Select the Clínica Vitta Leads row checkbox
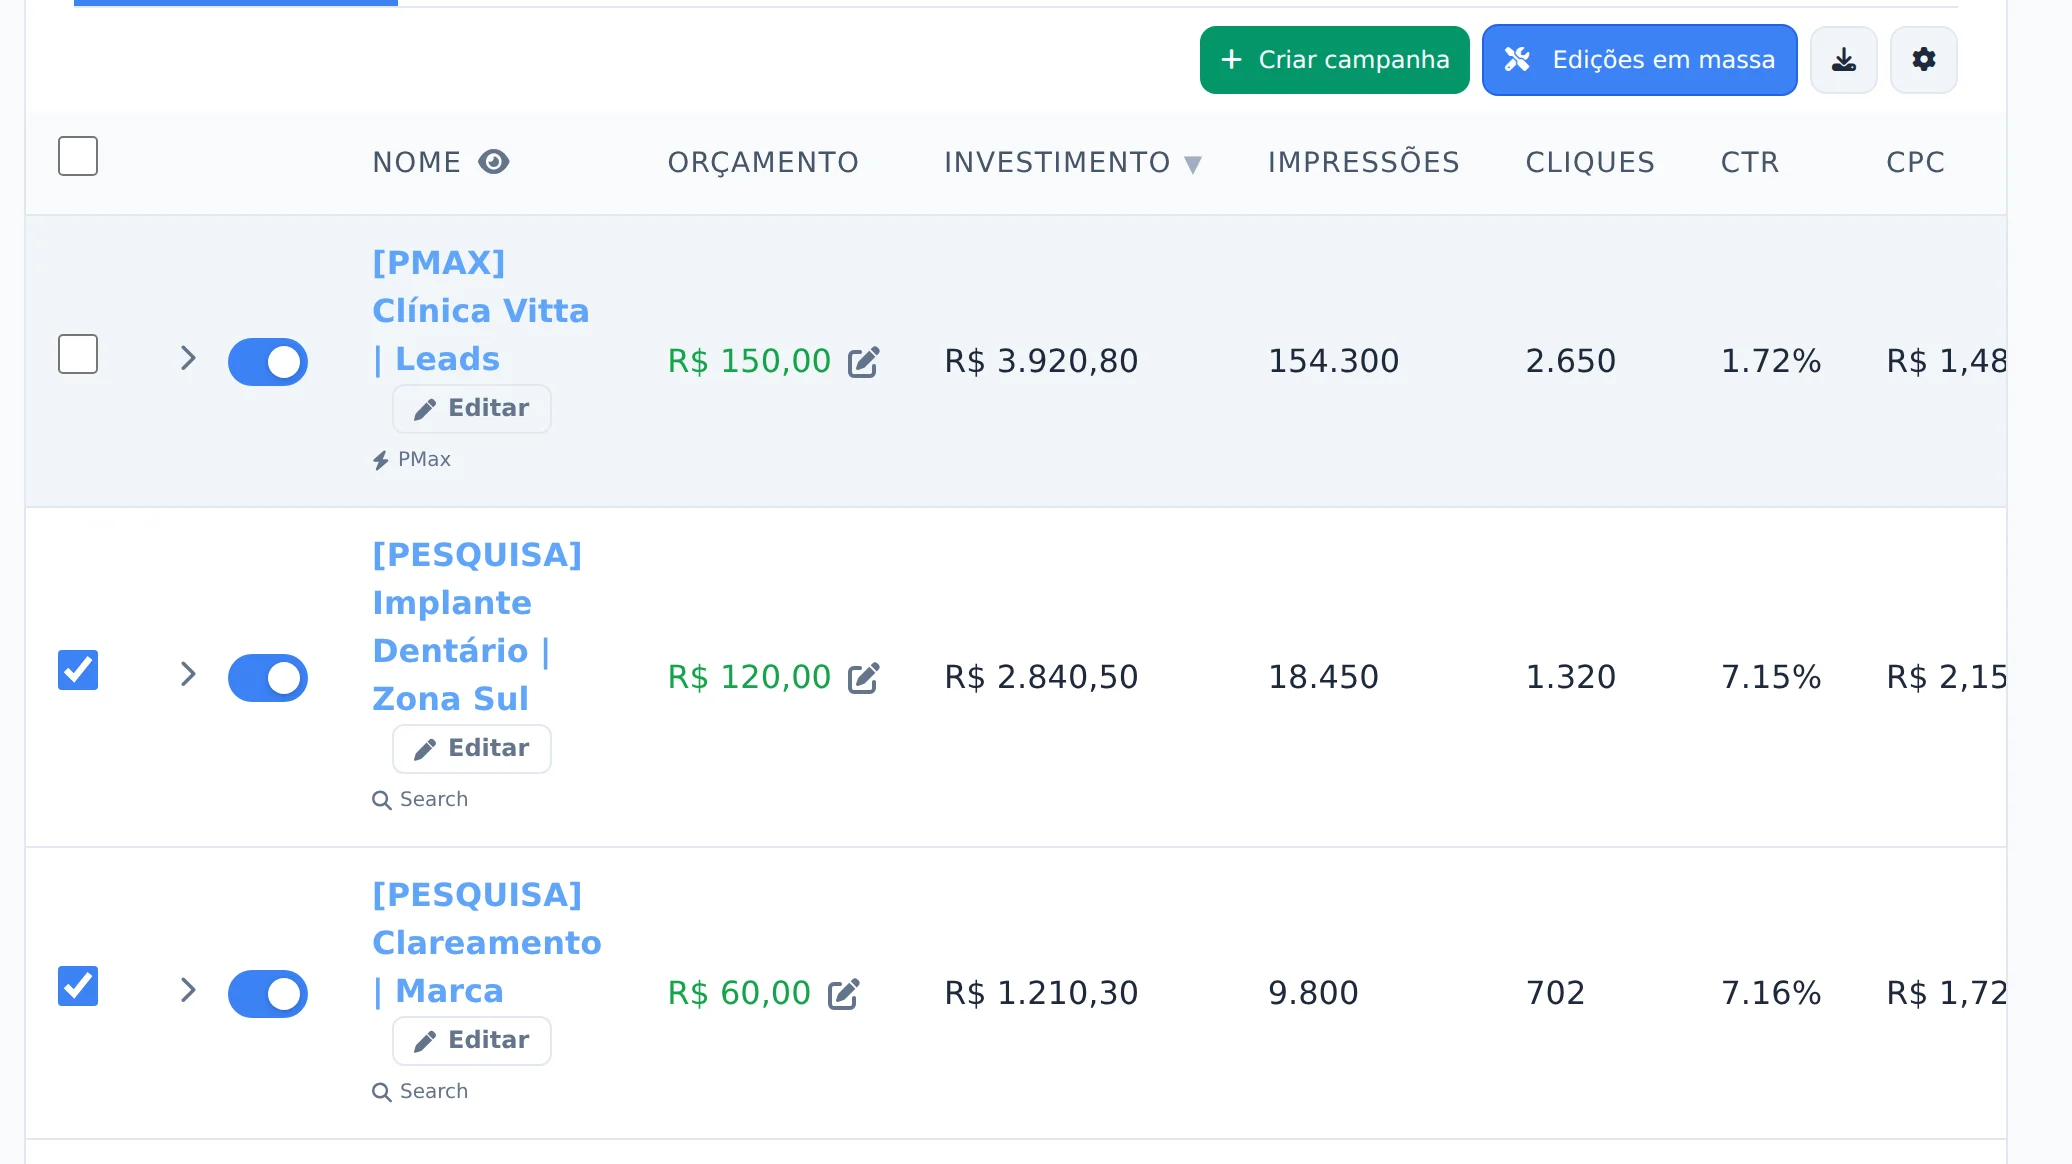Image resolution: width=2072 pixels, height=1164 pixels. point(78,354)
